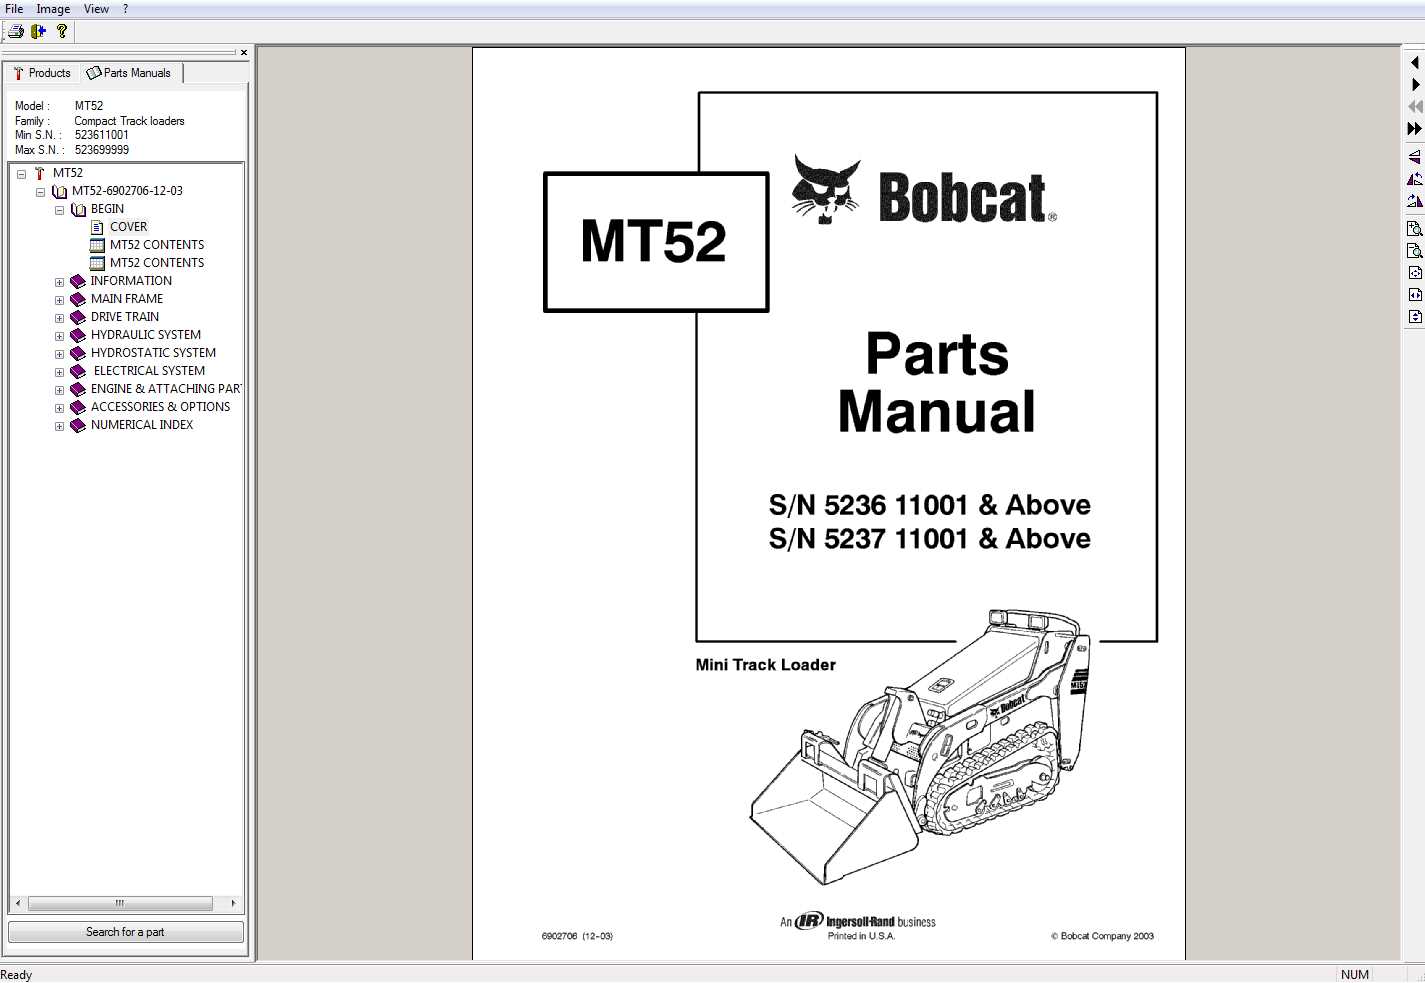Click the Min S.N. value 523611001
Image resolution: width=1425 pixels, height=983 pixels.
click(102, 135)
